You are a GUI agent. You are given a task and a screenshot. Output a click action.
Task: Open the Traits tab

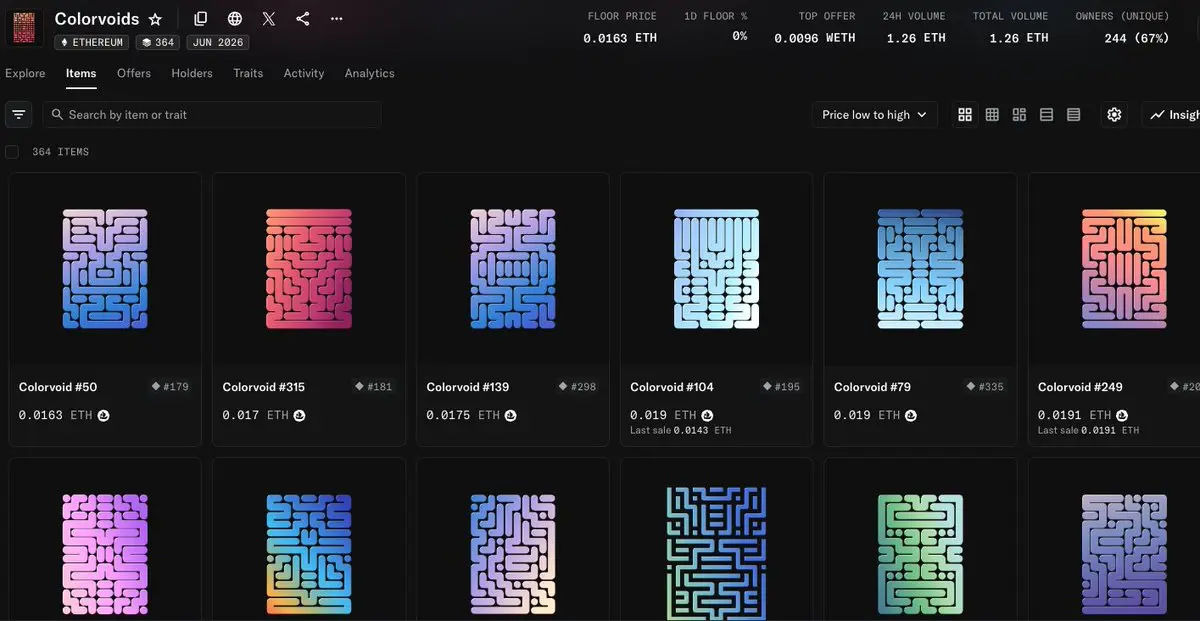tap(248, 73)
